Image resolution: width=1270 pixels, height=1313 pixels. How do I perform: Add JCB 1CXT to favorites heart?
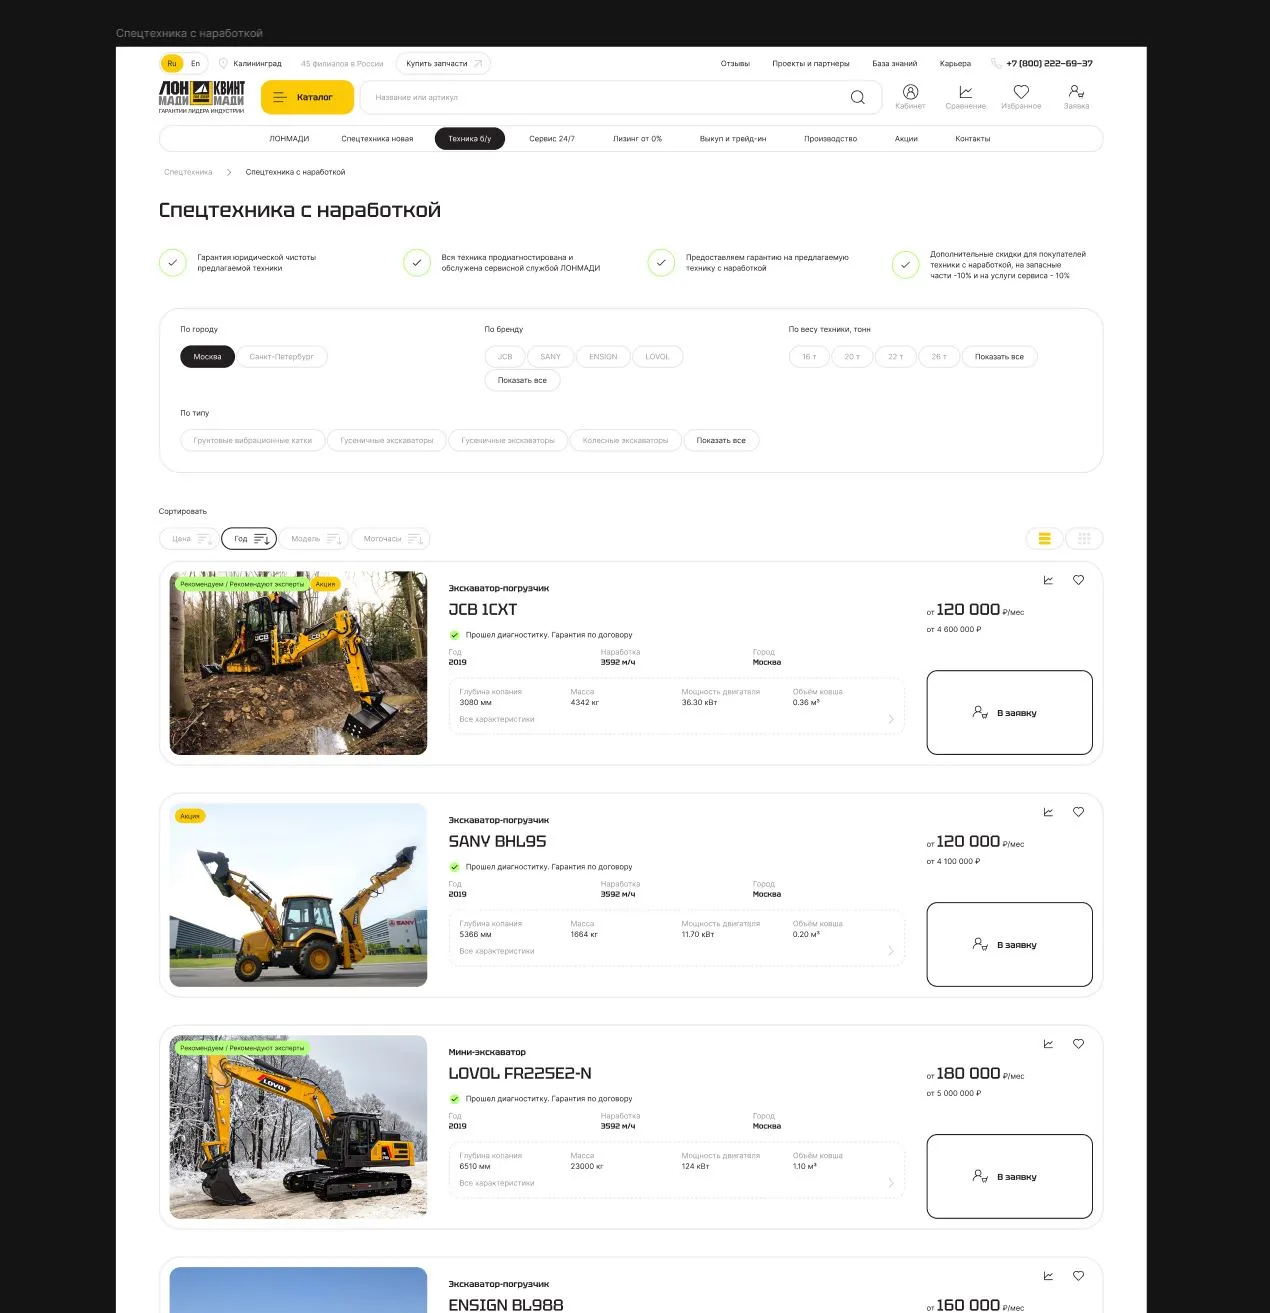[1078, 580]
